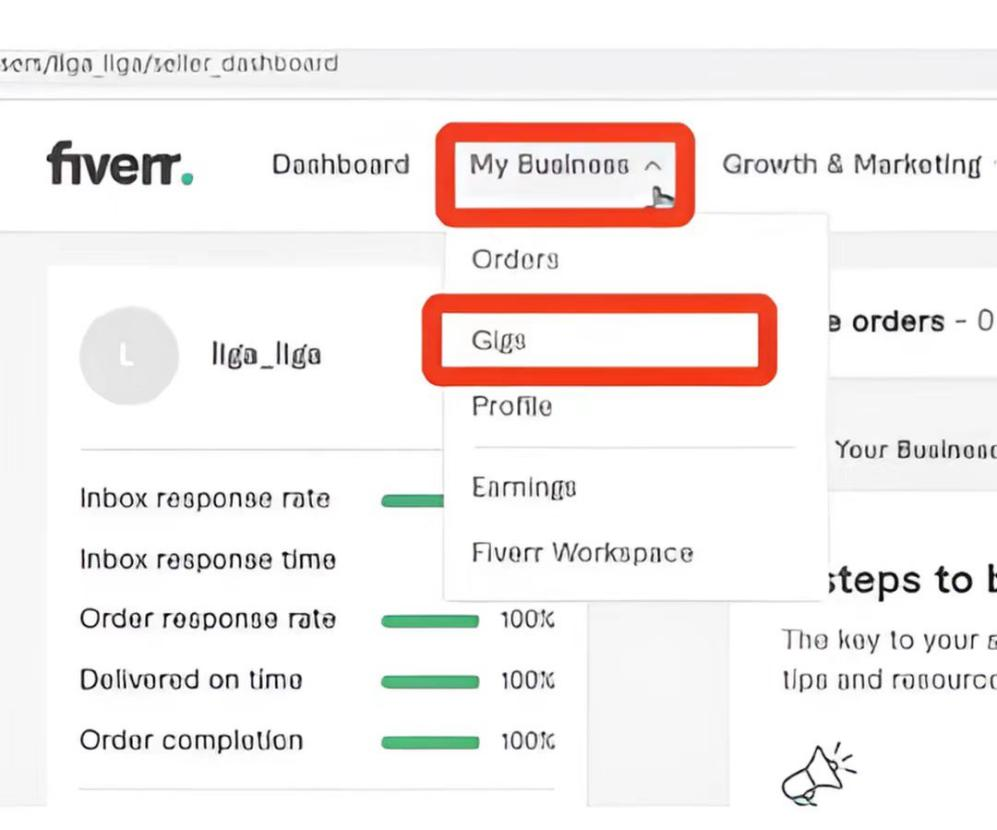
Task: Expand the Growth & Marketing menu
Action: click(x=852, y=165)
